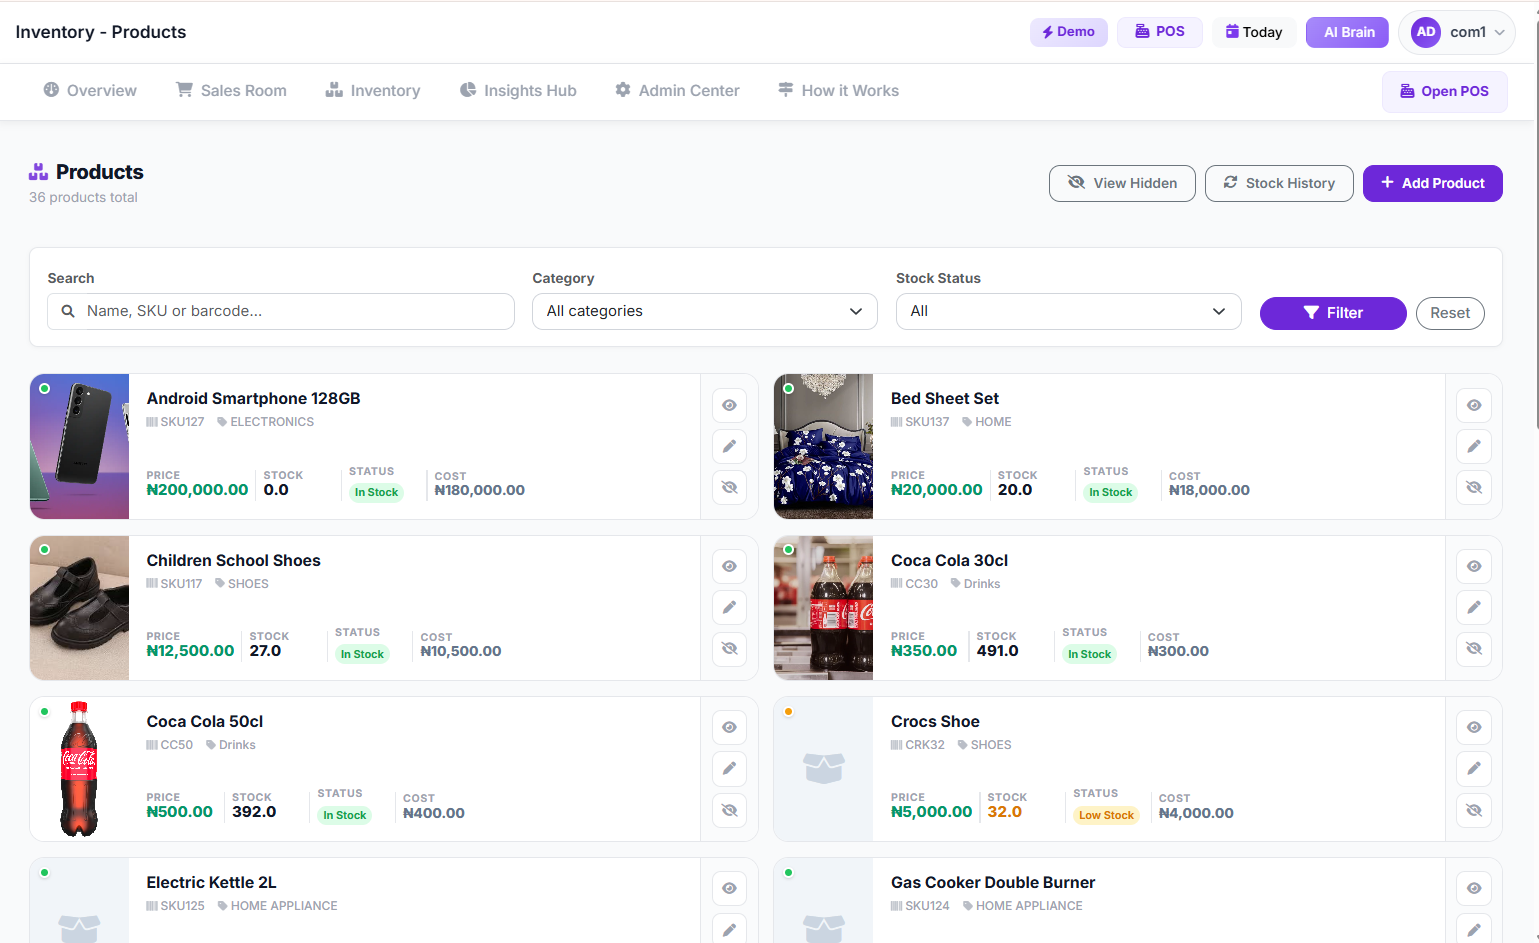Open Children School Shoes product image

[x=79, y=608]
